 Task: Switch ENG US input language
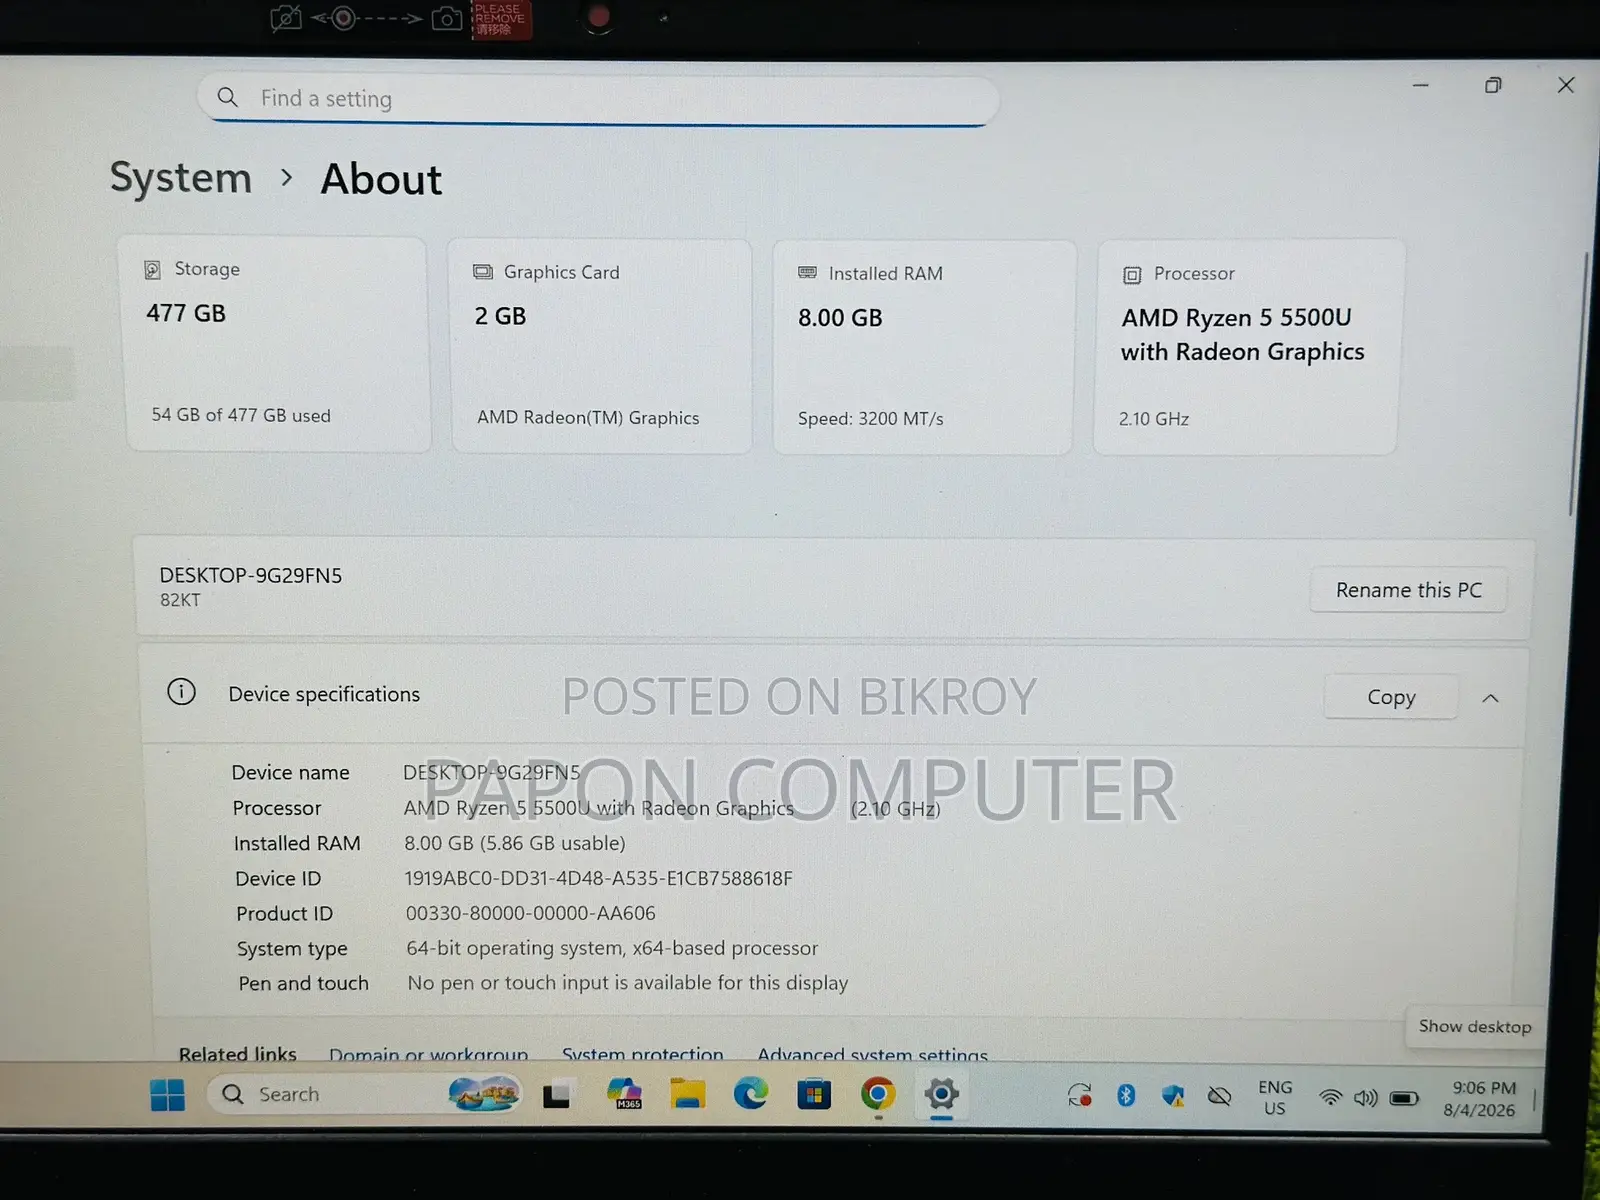coord(1275,1097)
